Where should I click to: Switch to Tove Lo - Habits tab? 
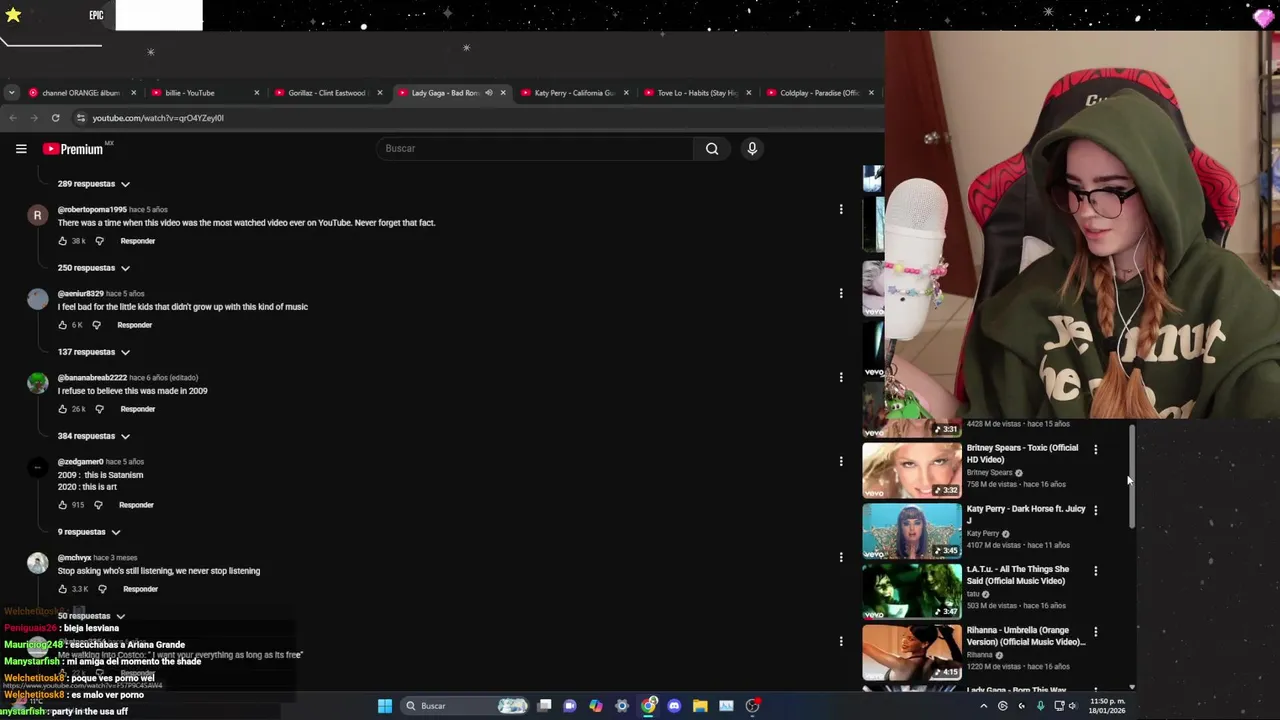tap(698, 93)
